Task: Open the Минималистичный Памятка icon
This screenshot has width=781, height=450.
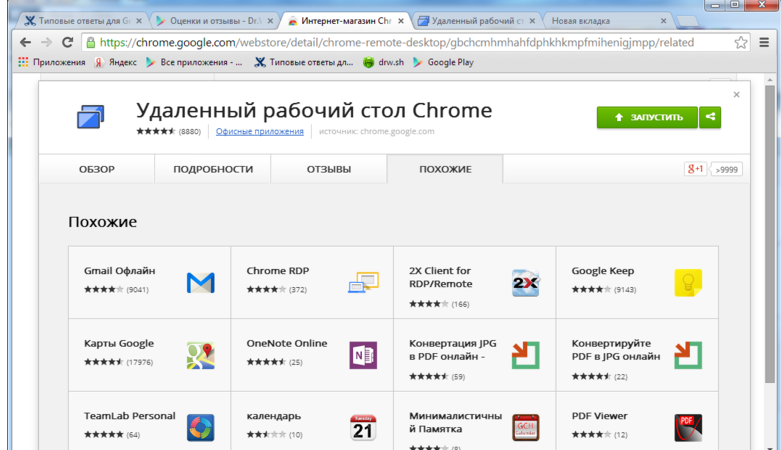Action: (x=525, y=428)
